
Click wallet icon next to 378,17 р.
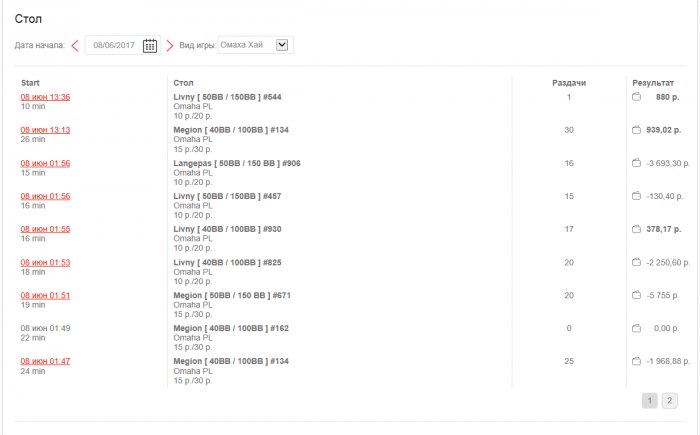[x=636, y=229]
